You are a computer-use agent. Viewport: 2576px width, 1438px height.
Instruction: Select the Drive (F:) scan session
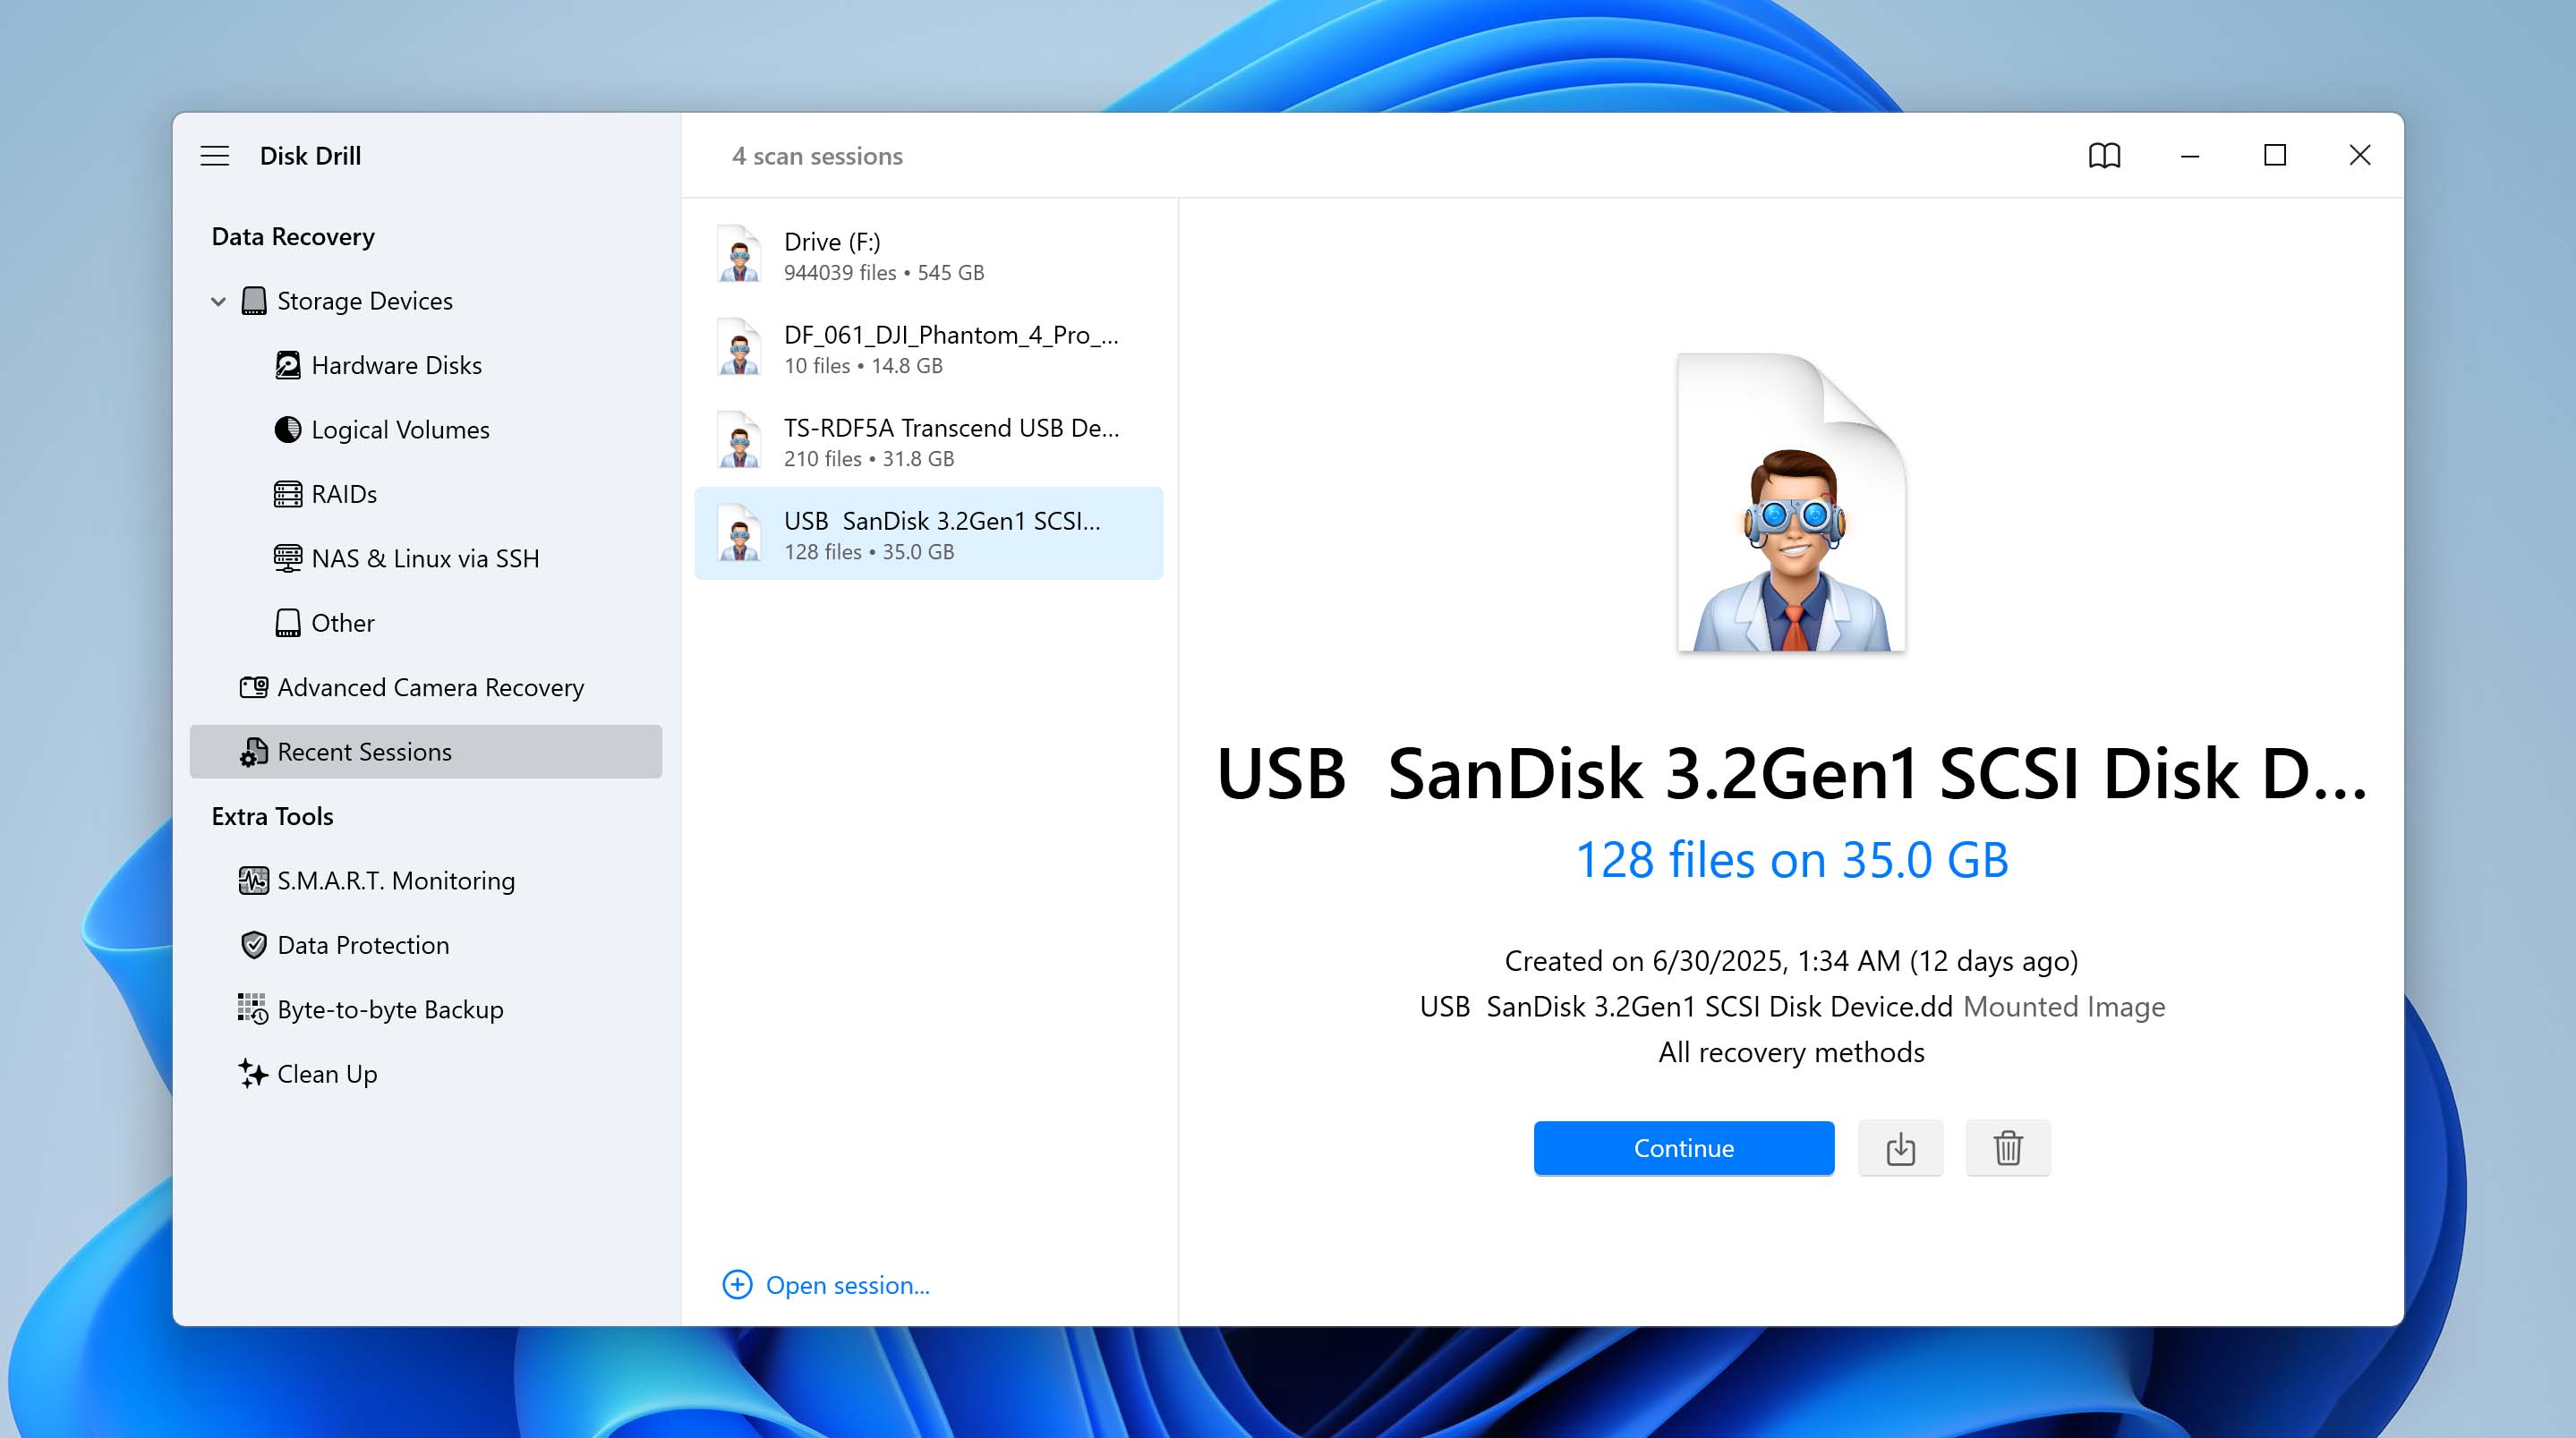pos(929,255)
